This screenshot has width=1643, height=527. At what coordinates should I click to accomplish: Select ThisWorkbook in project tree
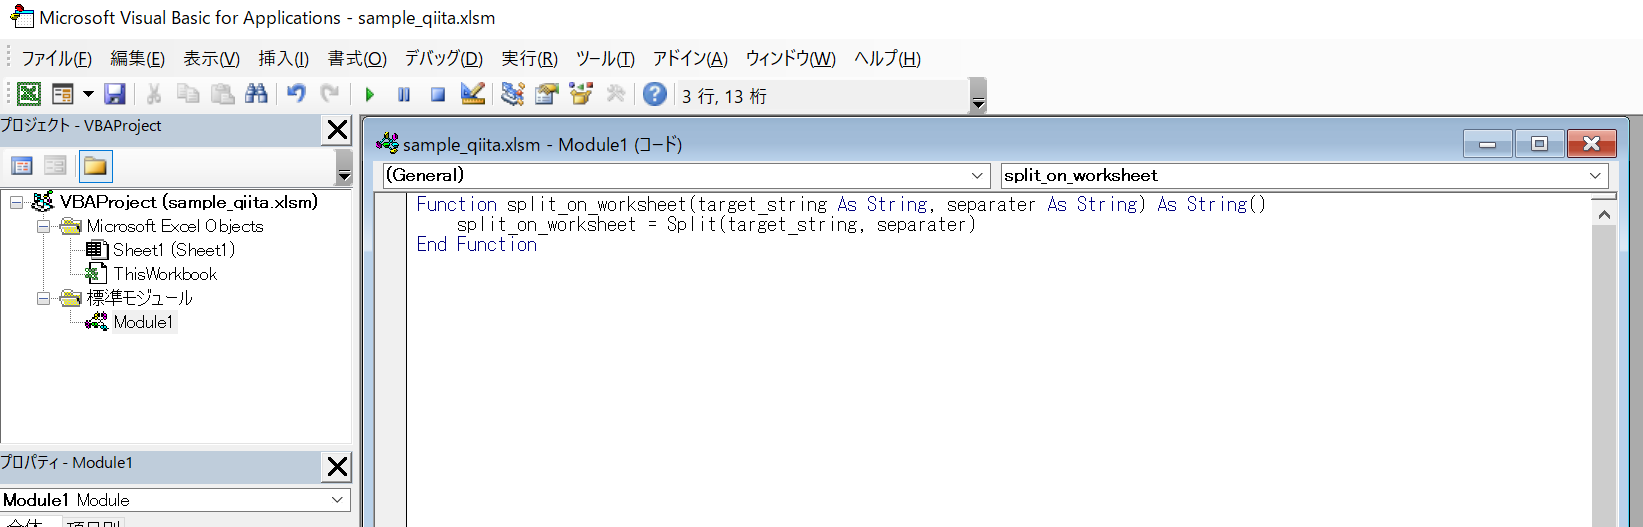(164, 274)
